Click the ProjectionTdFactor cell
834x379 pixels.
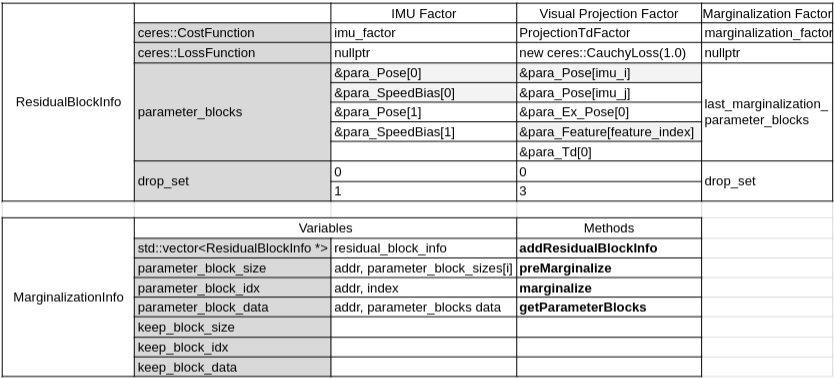(x=608, y=33)
